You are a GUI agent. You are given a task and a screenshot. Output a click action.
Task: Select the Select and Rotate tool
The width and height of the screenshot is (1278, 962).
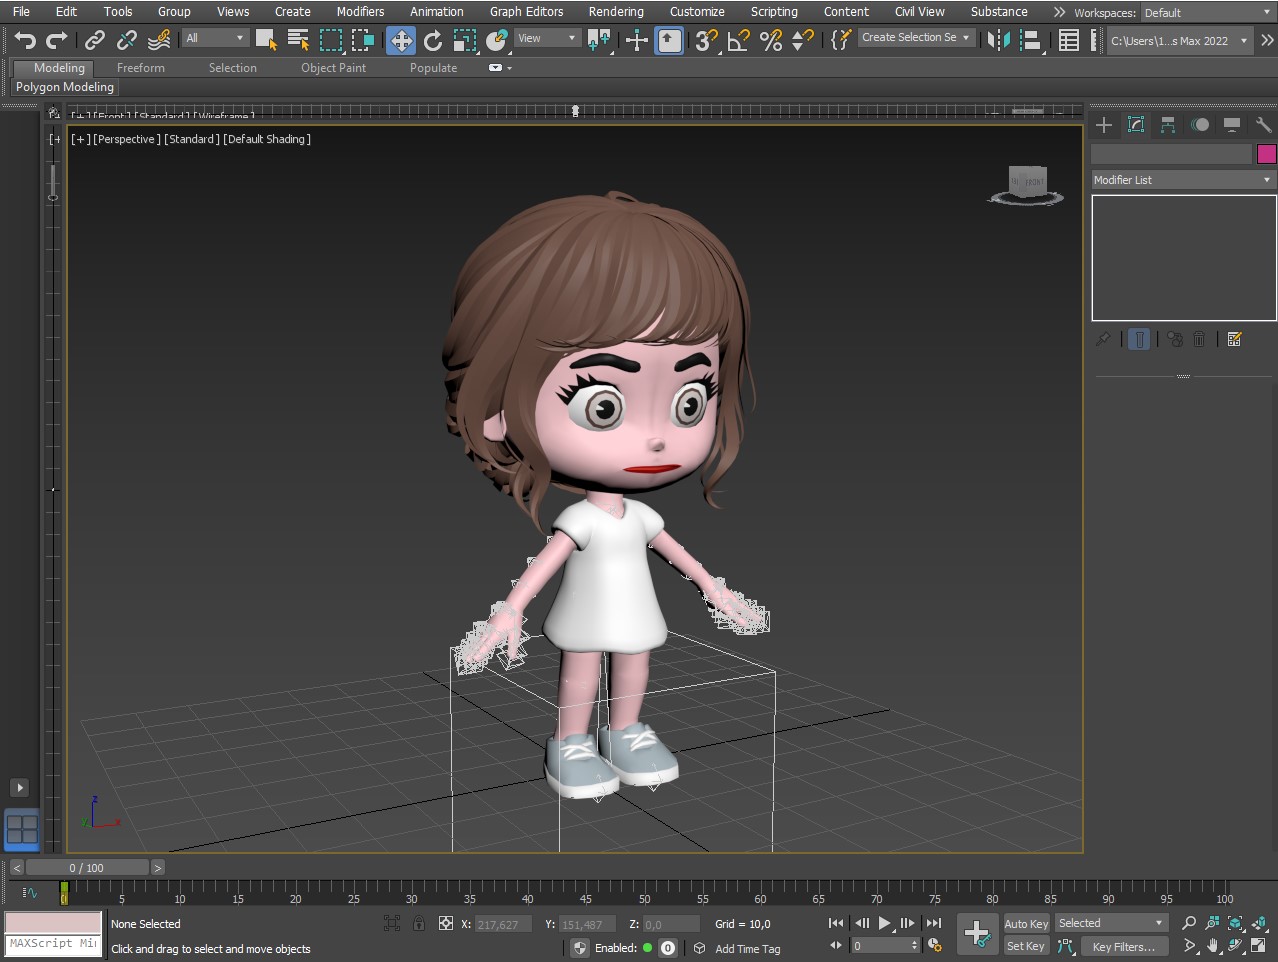[x=433, y=40]
